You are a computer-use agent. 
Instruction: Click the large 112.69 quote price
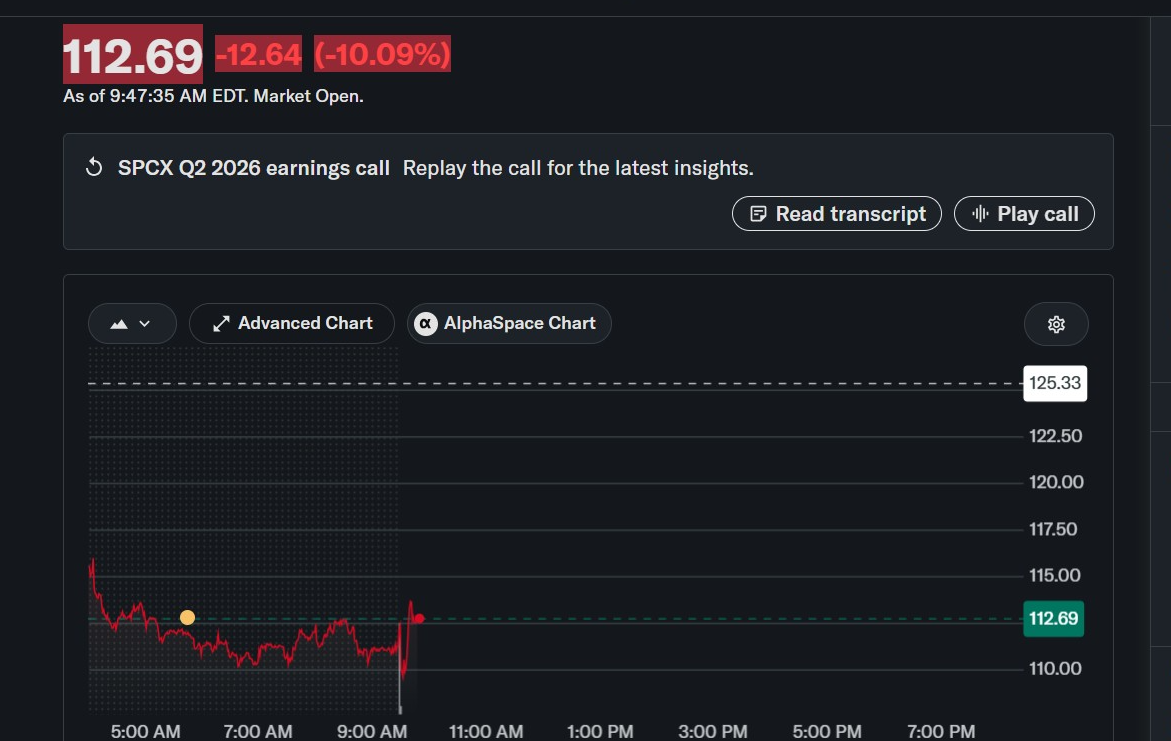click(x=133, y=55)
